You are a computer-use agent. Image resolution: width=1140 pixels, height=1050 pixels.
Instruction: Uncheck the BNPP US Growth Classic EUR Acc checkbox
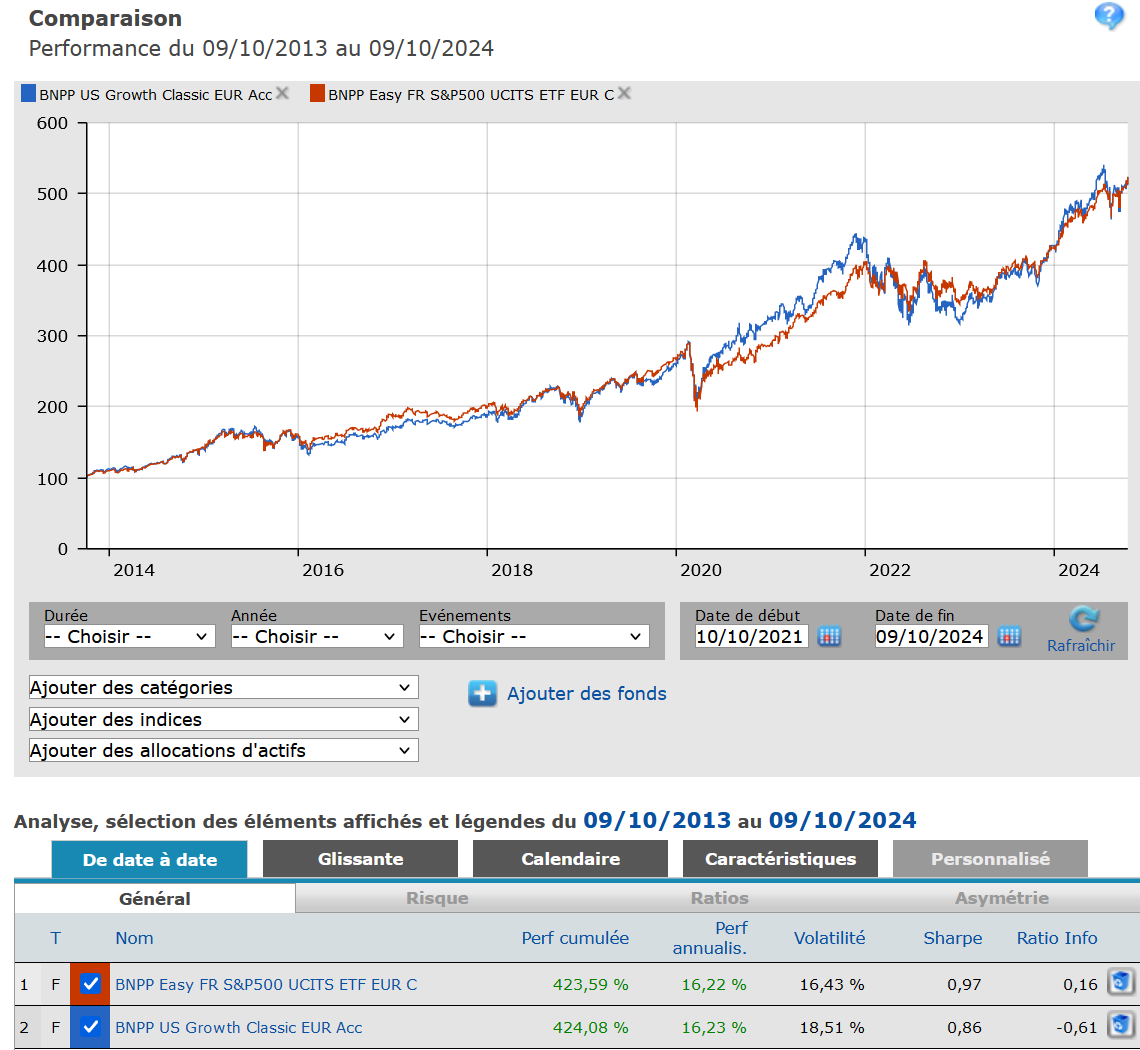click(x=90, y=1027)
